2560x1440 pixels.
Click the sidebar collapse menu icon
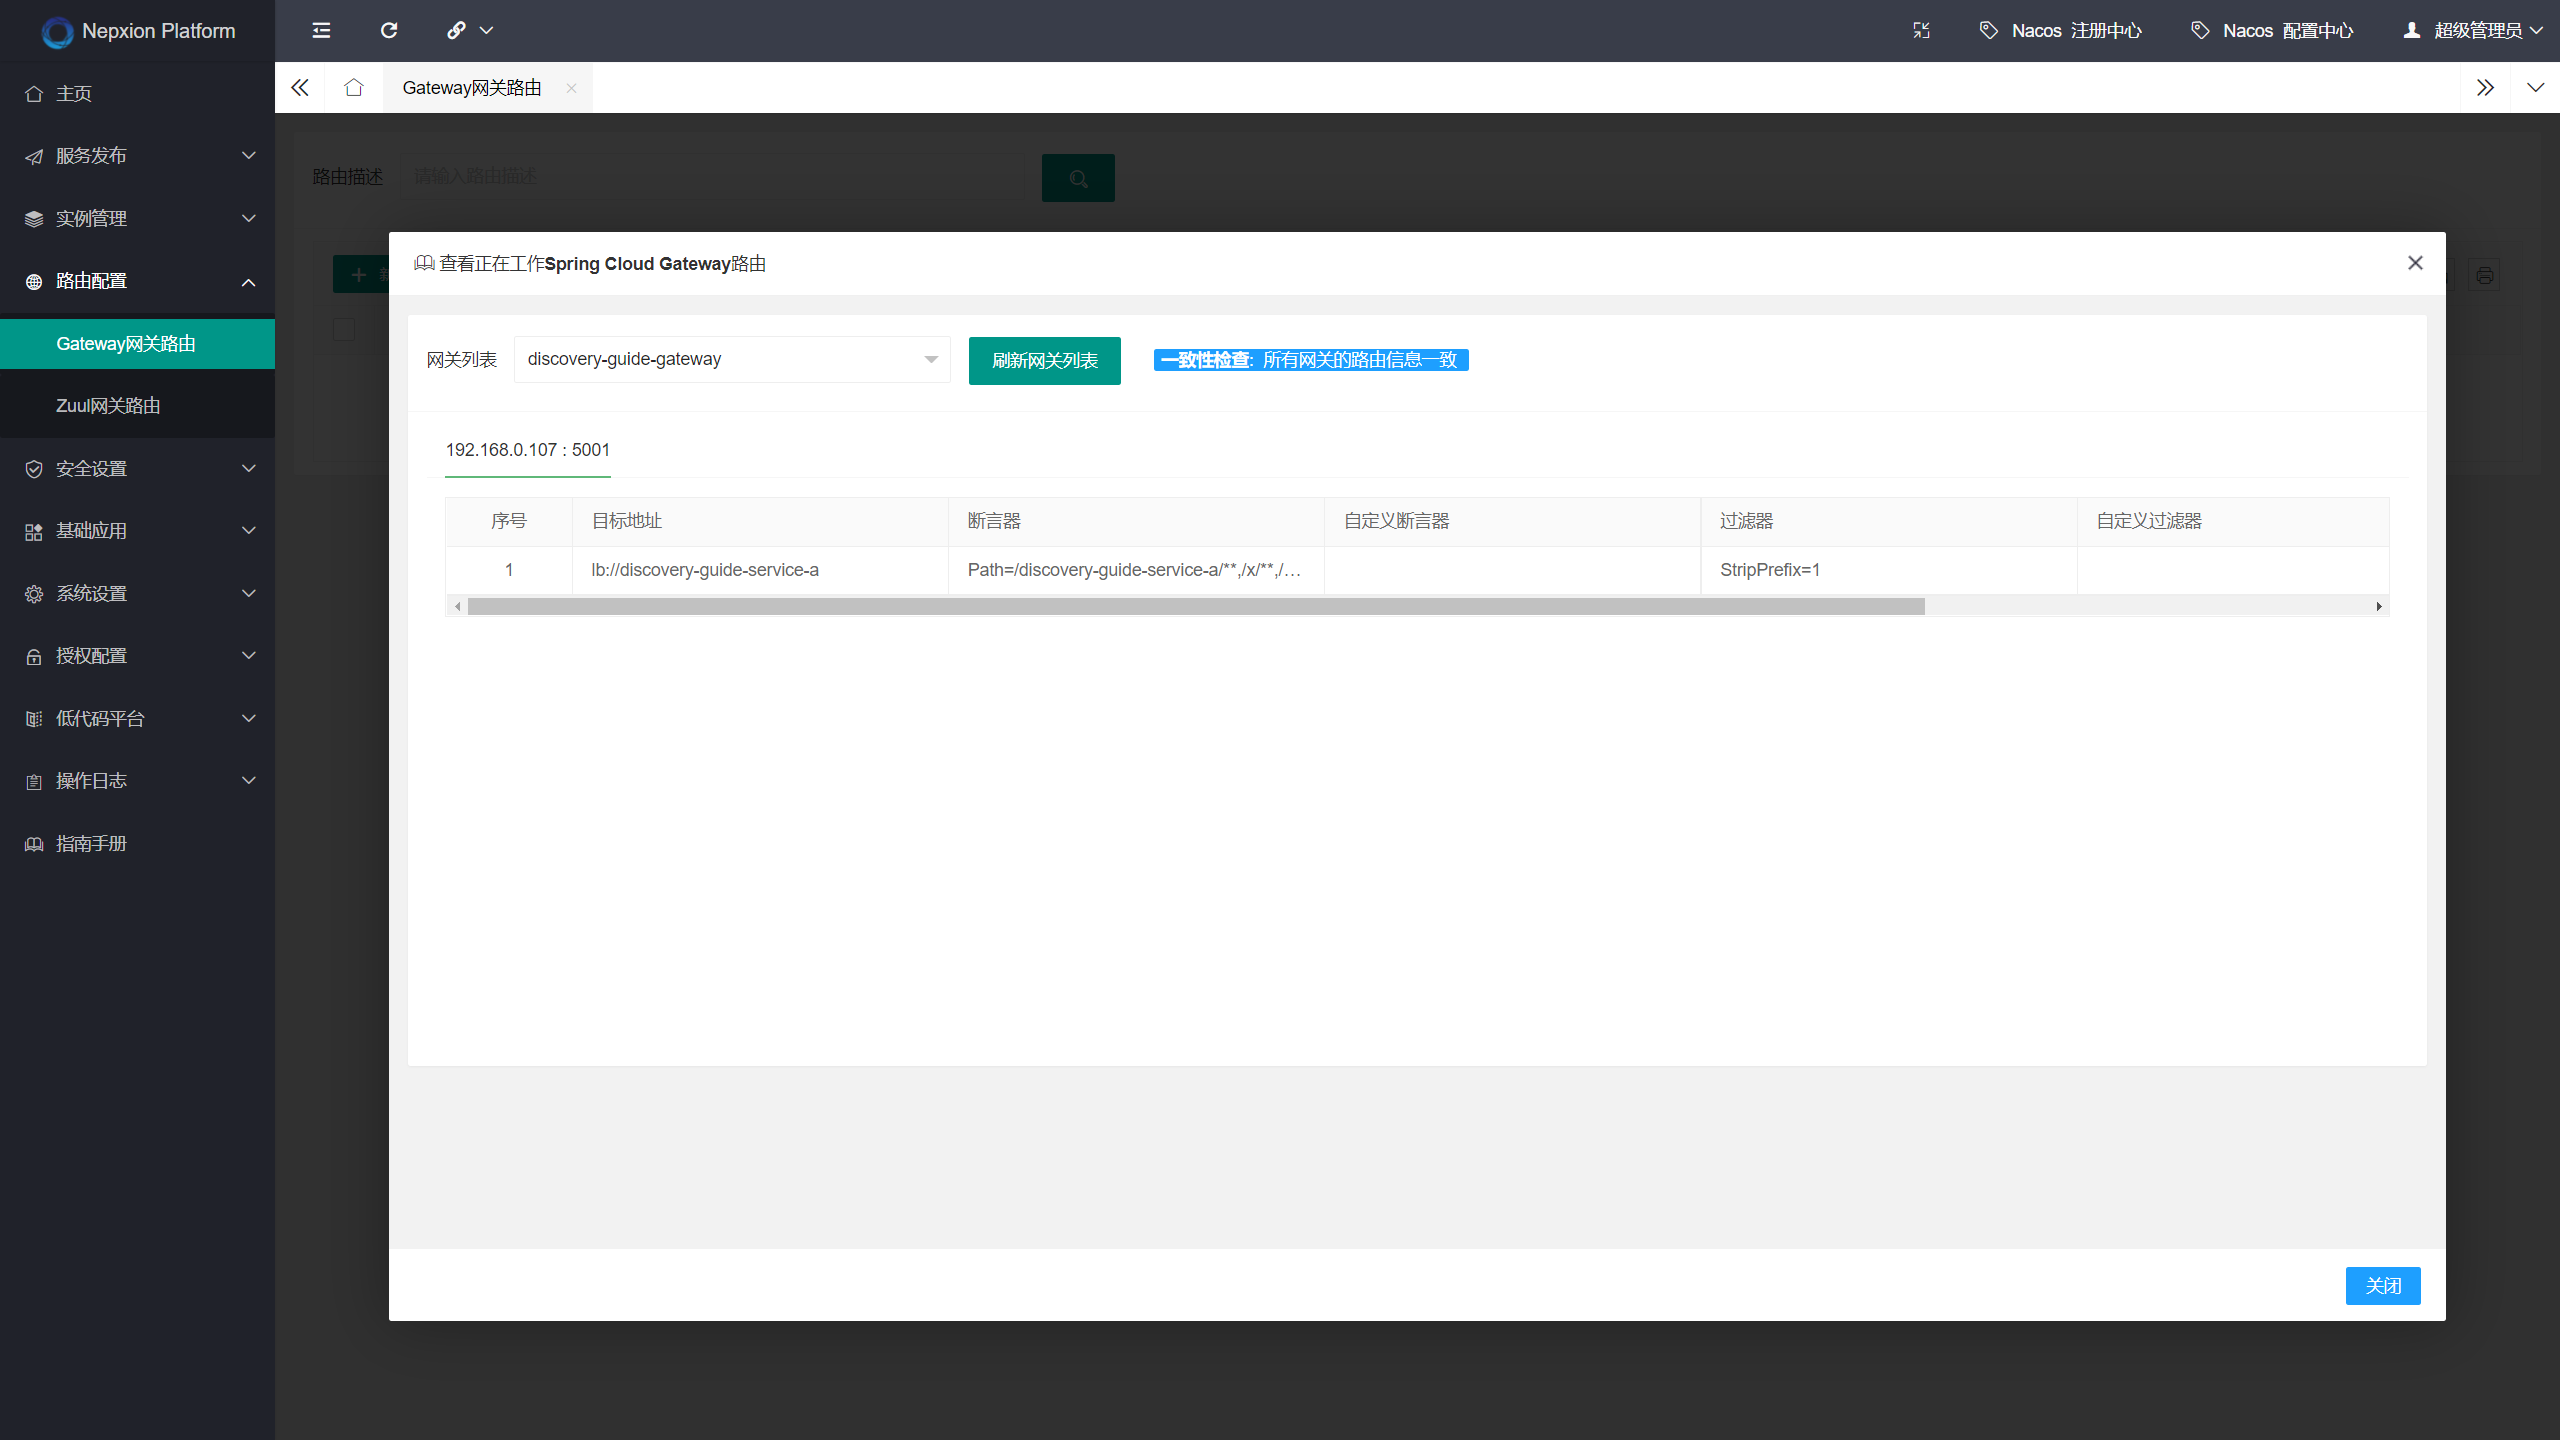321,30
